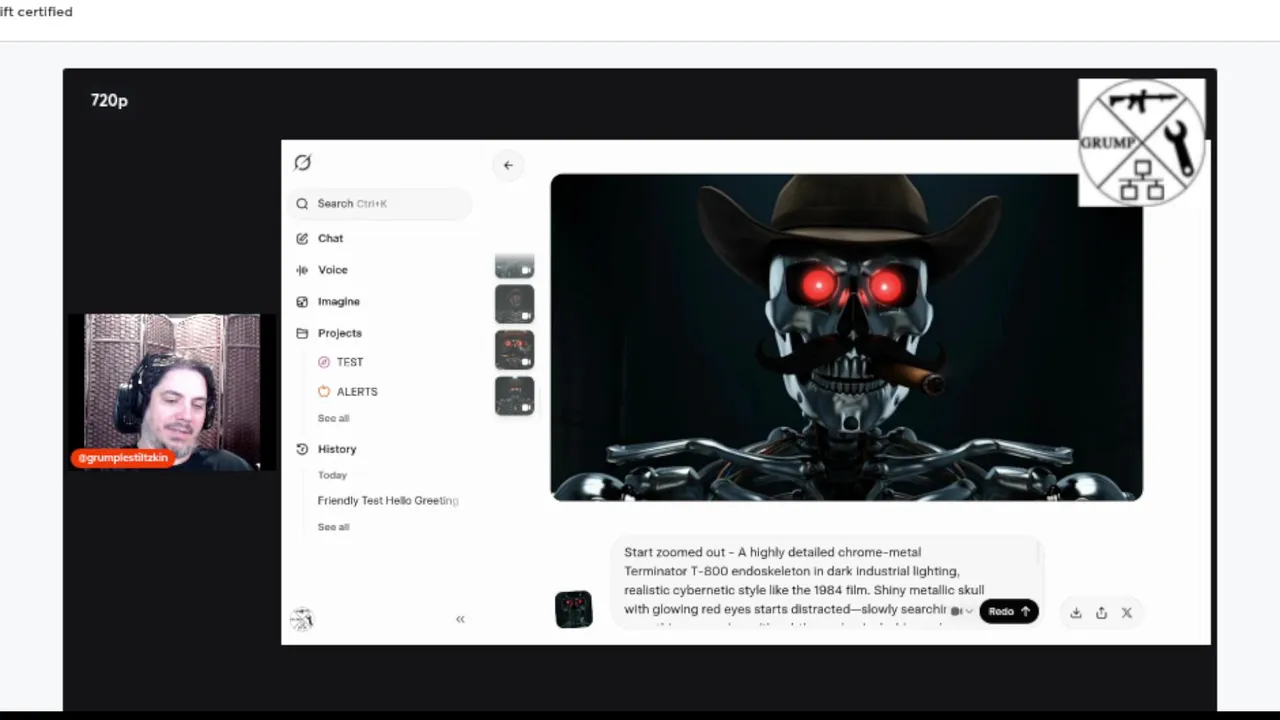Click the Search field in sidebar
This screenshot has height=720, width=1280.
point(380,203)
